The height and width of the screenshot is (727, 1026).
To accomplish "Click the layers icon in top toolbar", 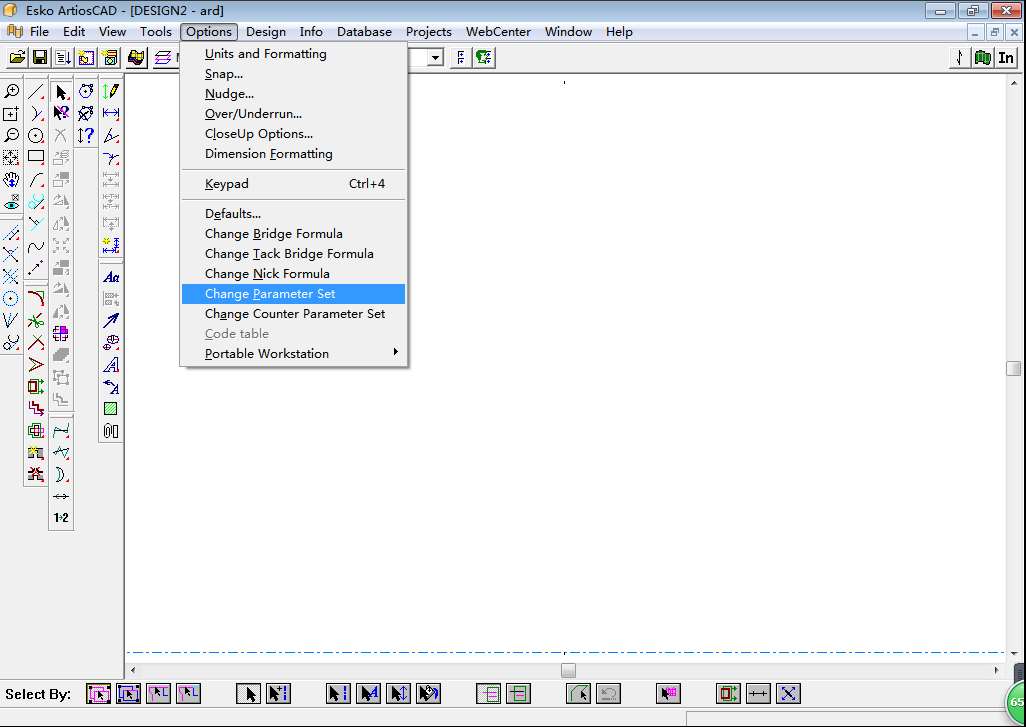I will coord(162,58).
